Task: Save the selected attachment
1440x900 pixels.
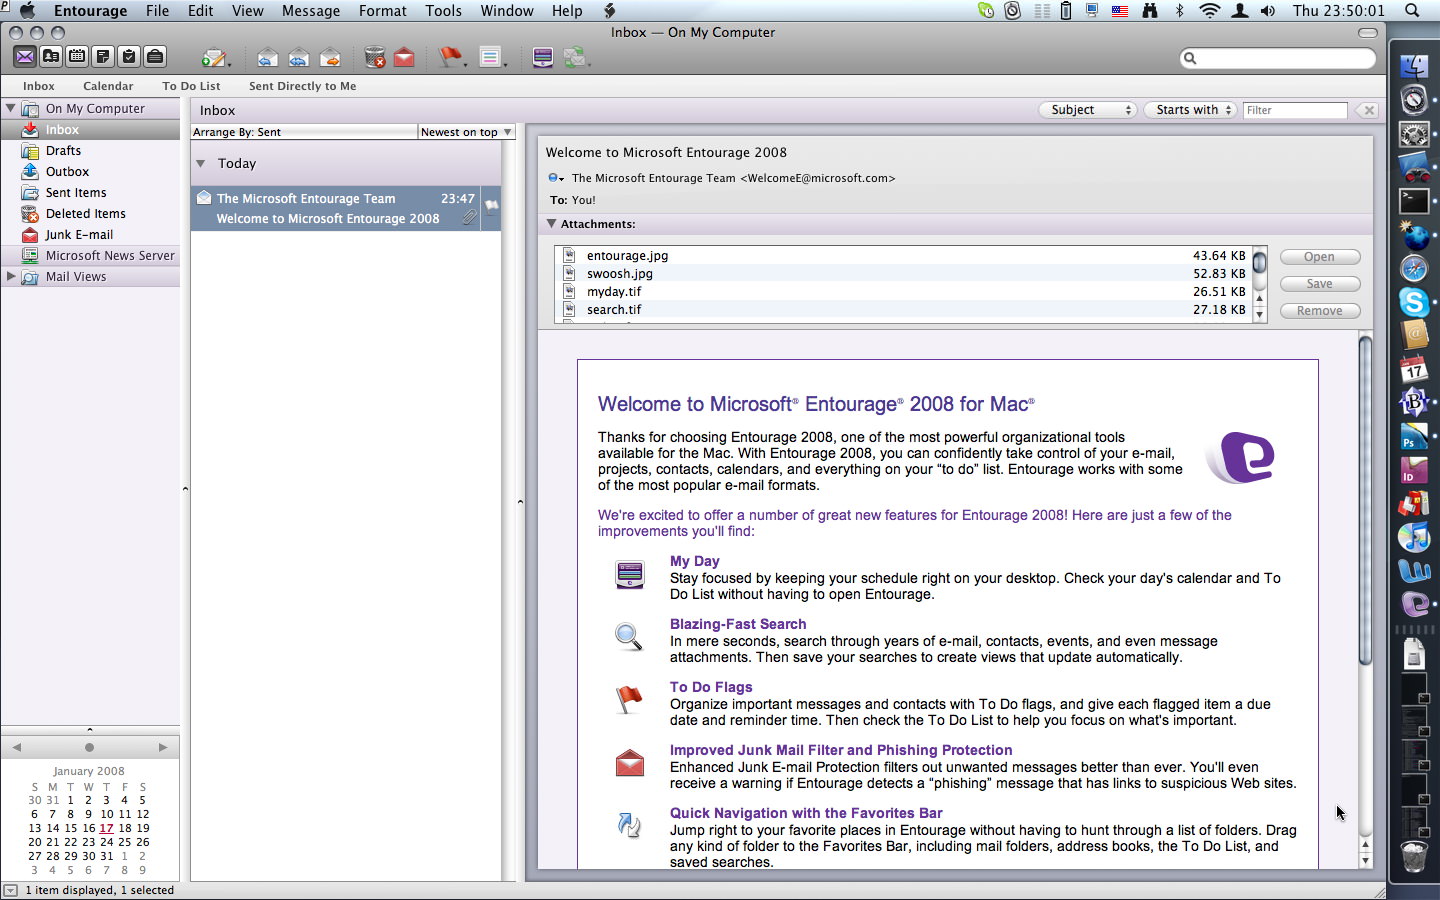Action: [x=1319, y=283]
